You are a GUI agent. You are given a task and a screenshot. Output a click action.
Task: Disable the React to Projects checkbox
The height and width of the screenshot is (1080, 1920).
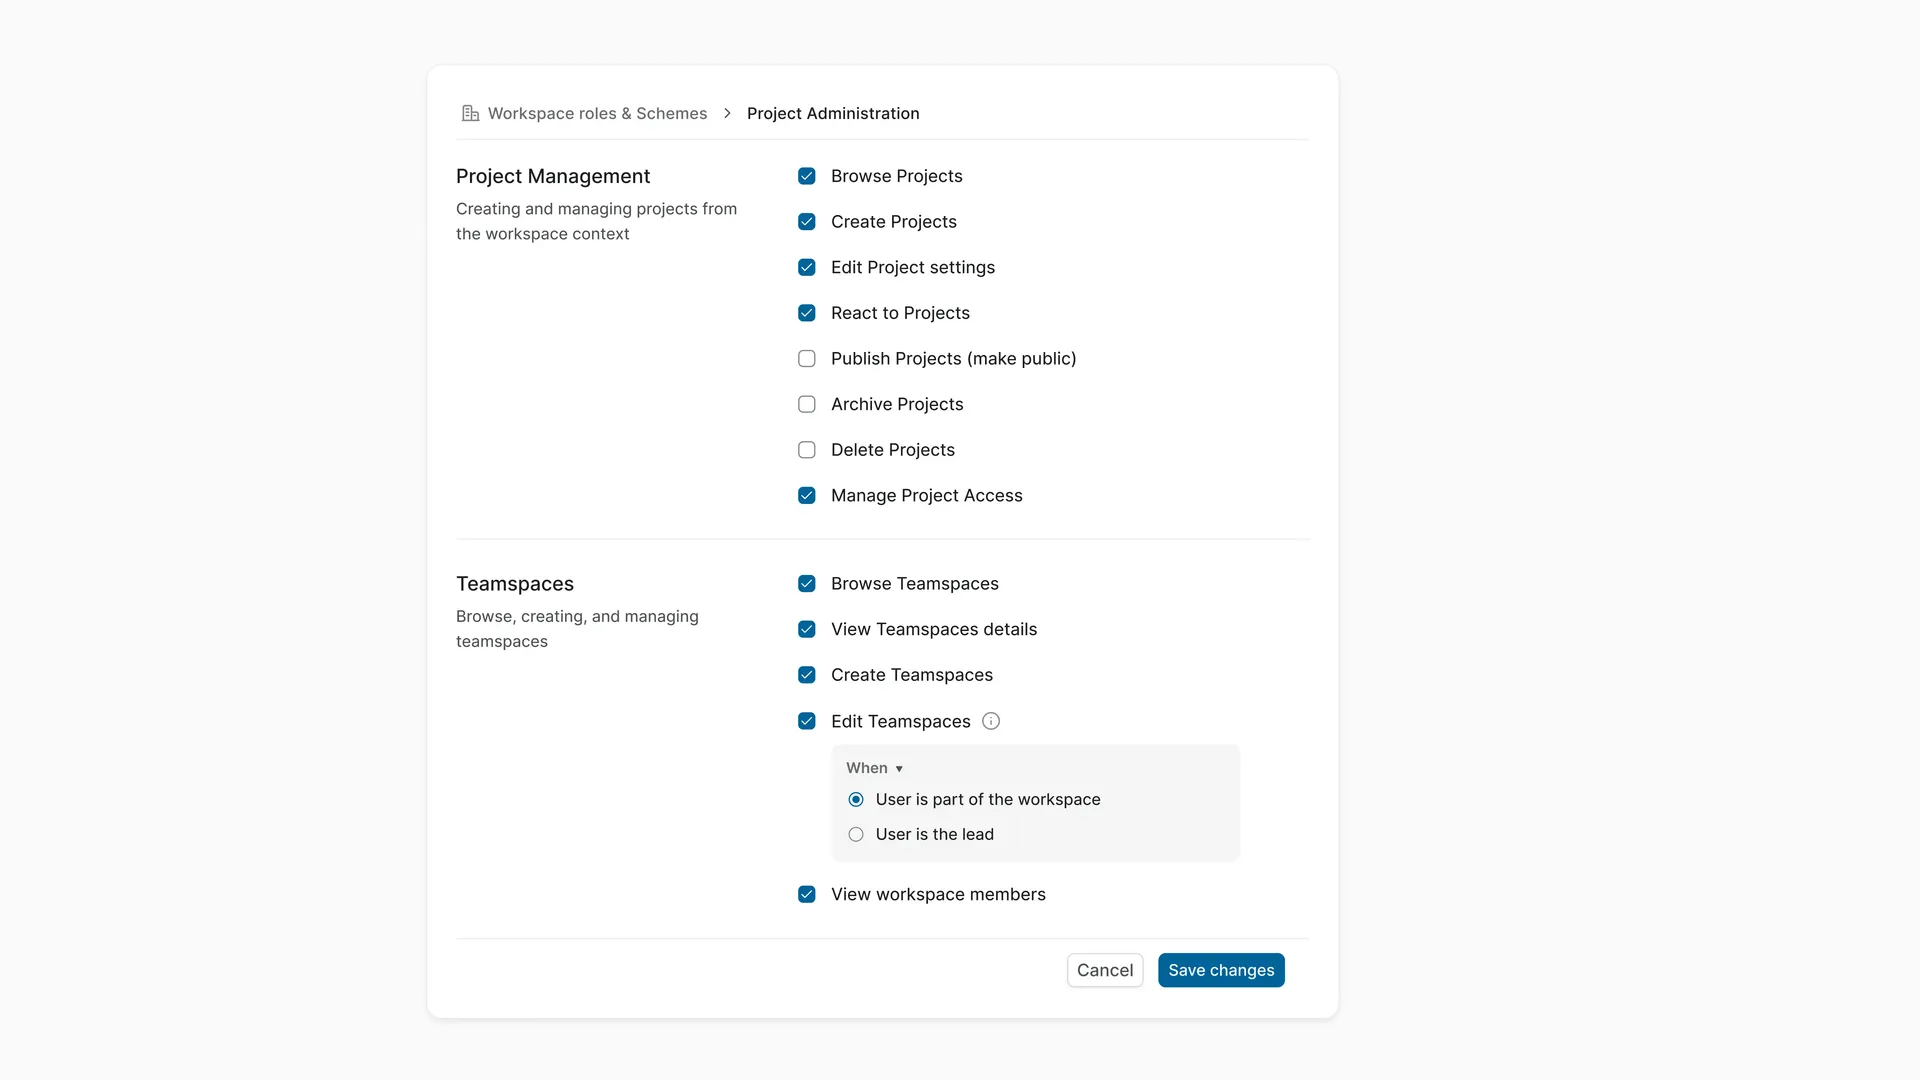point(807,313)
